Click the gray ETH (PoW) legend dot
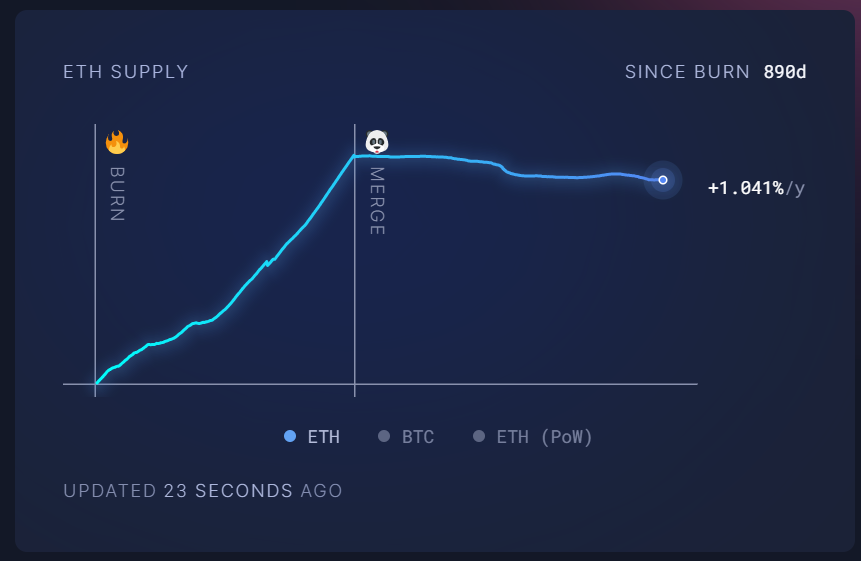 tap(478, 436)
